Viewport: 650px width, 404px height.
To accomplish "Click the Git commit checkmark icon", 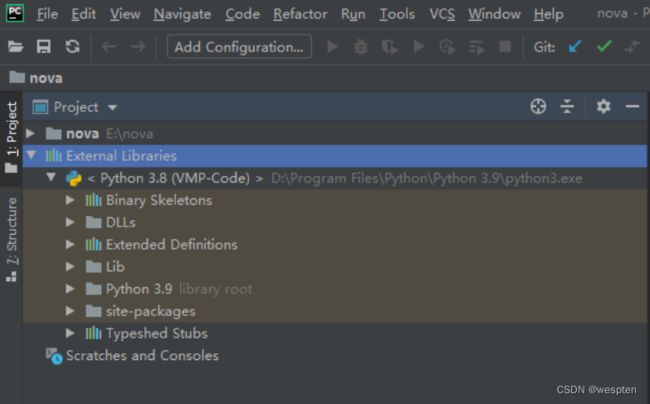I will (603, 47).
